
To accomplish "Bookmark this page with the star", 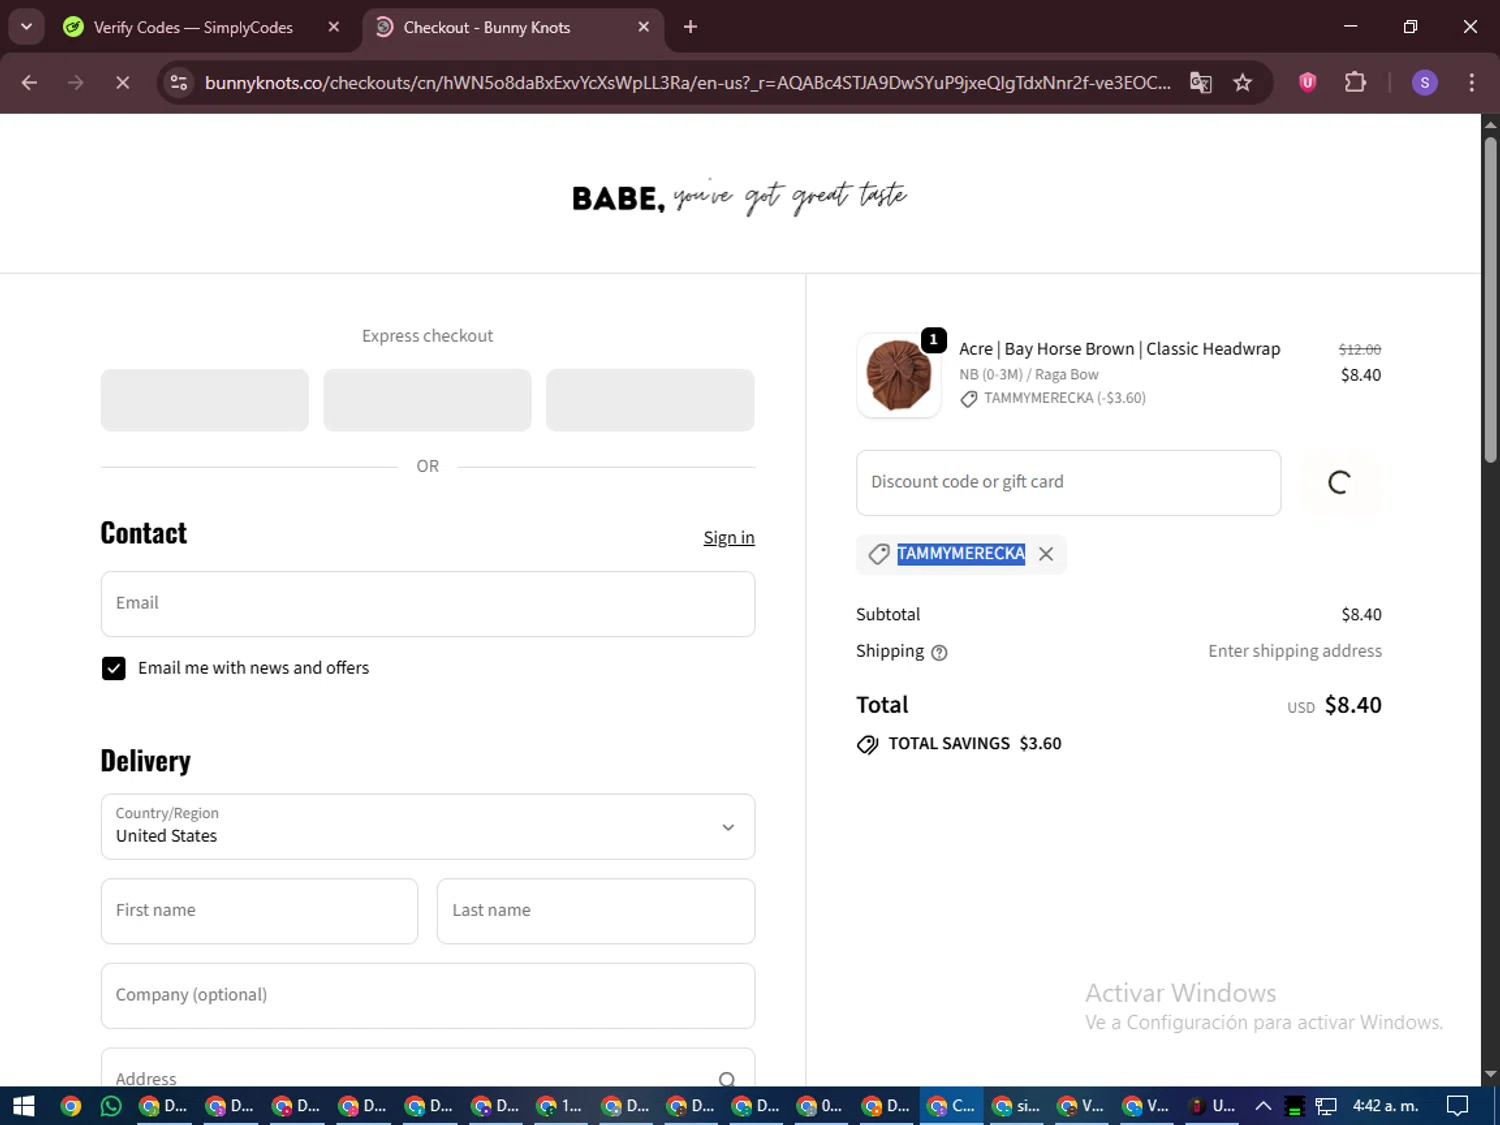I will (1242, 83).
